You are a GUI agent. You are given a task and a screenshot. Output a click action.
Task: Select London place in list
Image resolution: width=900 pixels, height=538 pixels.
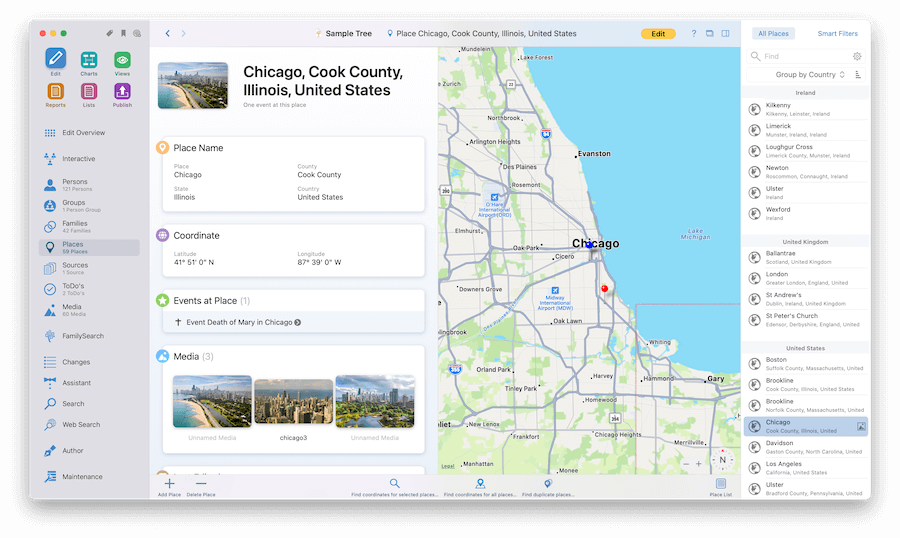tap(806, 278)
